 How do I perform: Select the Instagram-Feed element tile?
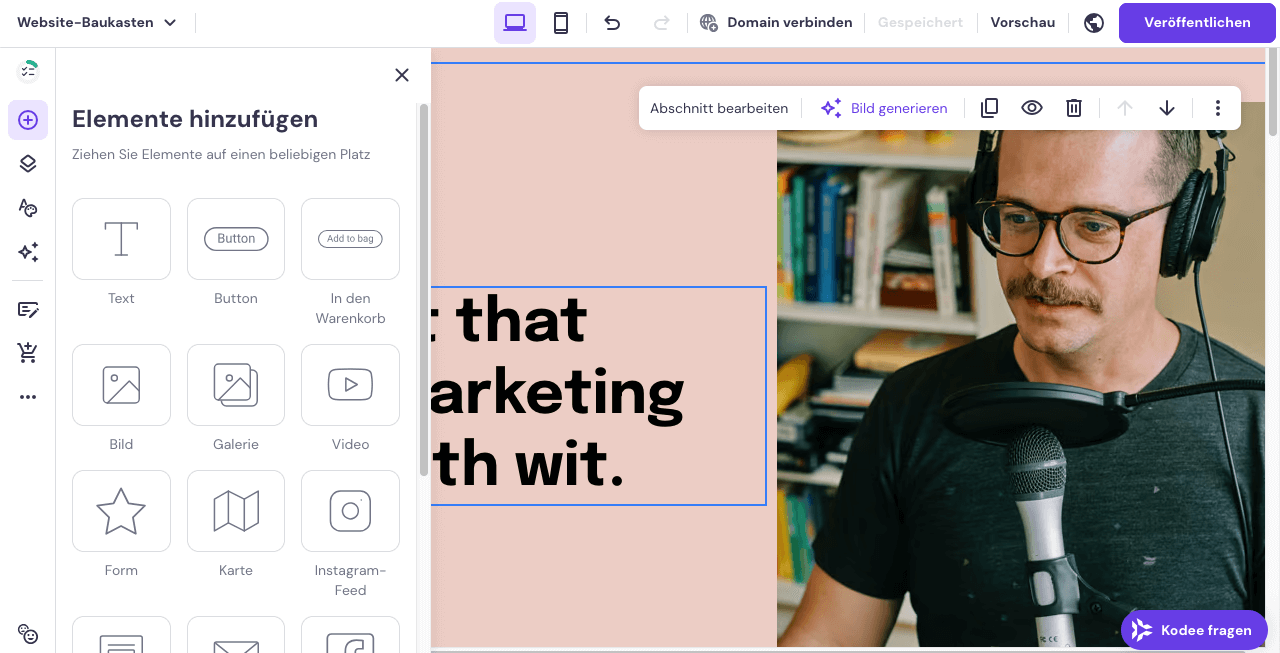point(350,511)
